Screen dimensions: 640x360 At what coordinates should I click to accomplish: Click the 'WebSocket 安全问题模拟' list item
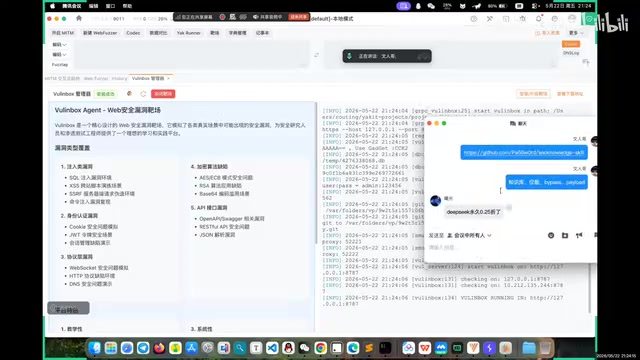[x=99, y=268]
